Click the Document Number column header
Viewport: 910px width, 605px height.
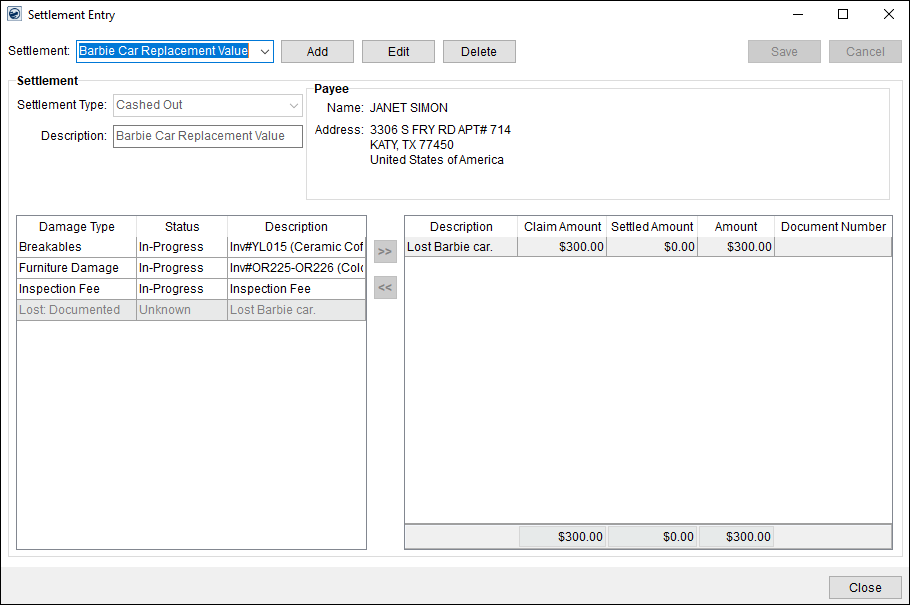833,226
